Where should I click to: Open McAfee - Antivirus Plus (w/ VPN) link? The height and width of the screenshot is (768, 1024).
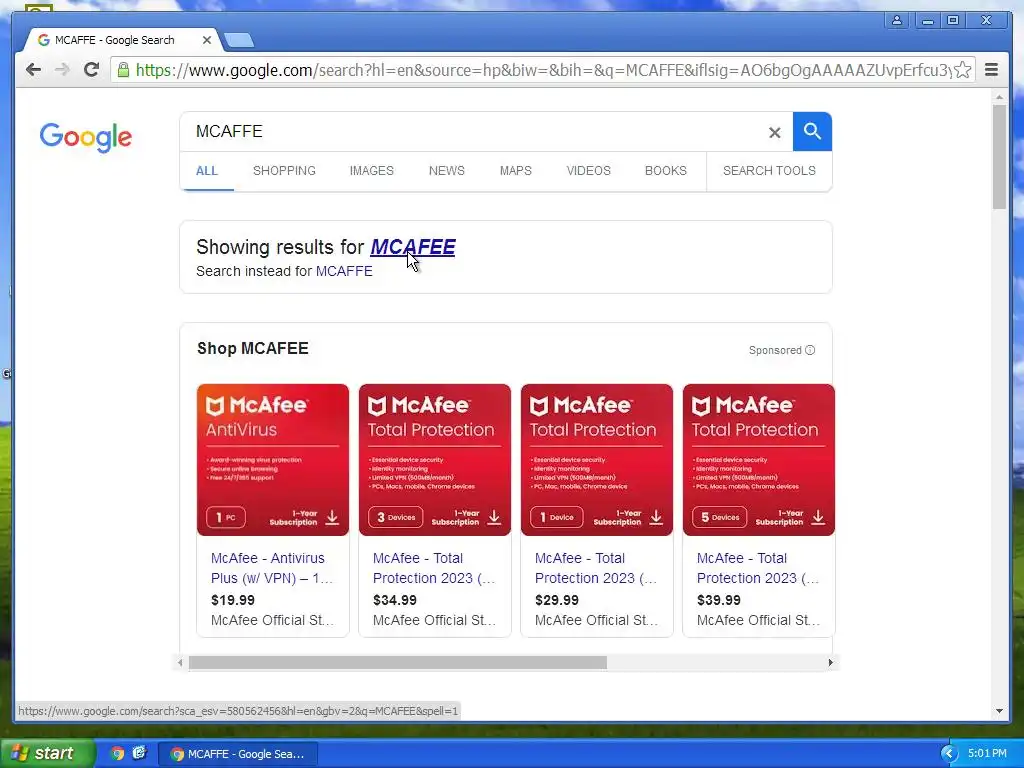(272, 568)
